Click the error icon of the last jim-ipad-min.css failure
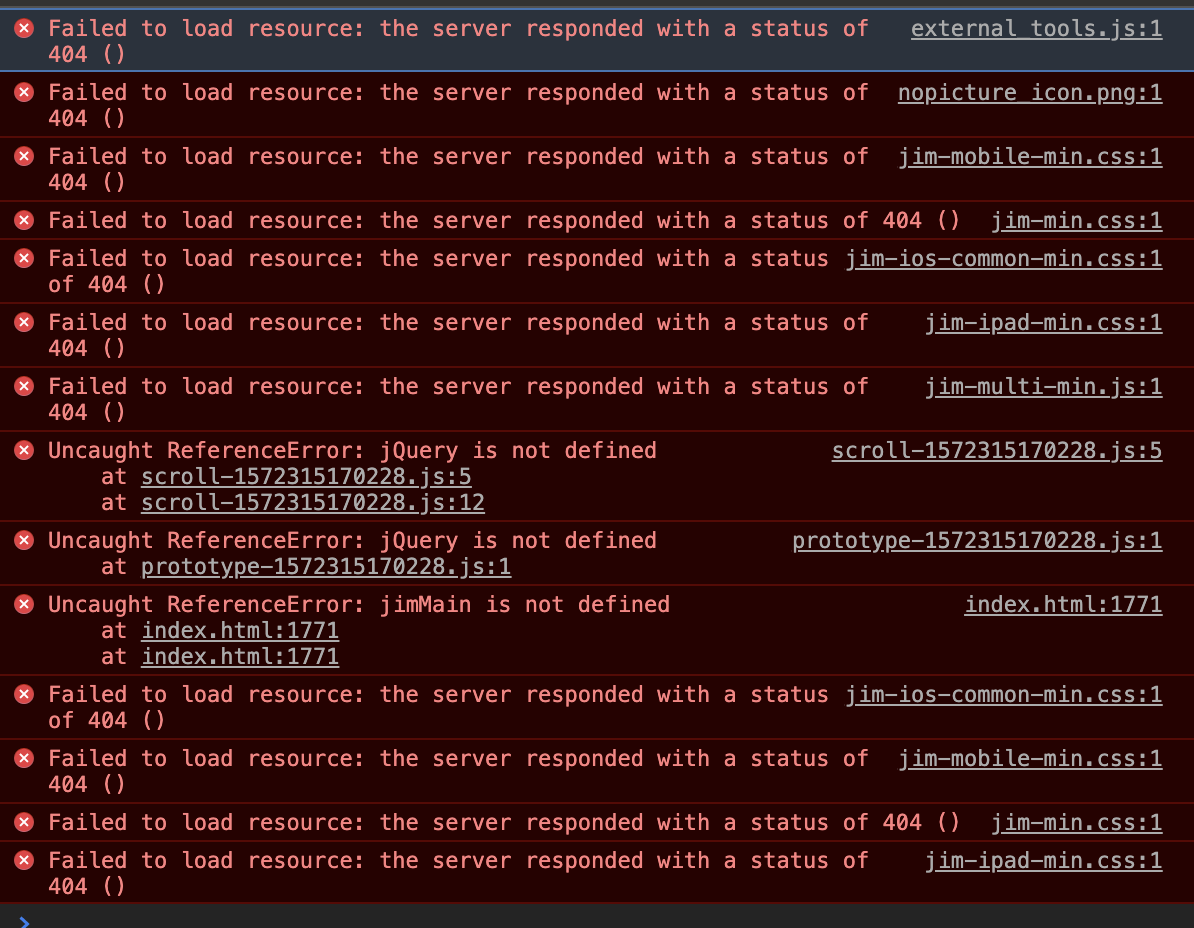Image resolution: width=1194 pixels, height=928 pixels. [x=25, y=861]
